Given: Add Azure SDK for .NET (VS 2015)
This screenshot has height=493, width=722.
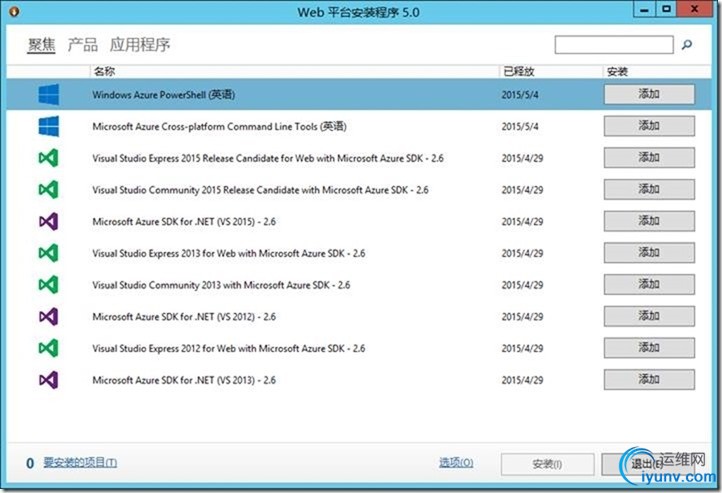Looking at the screenshot, I should (649, 221).
